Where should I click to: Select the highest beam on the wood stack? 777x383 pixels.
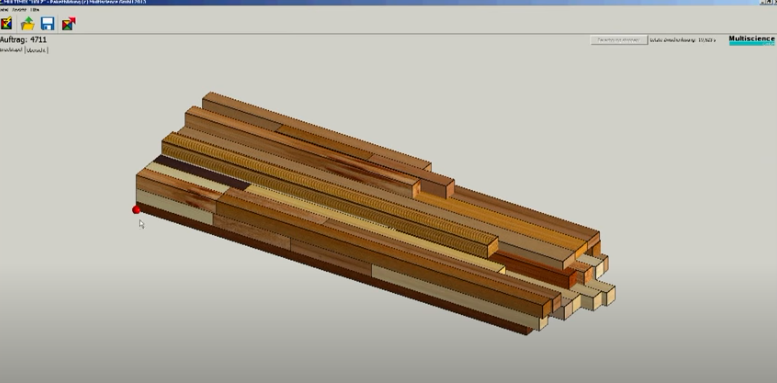point(317,130)
